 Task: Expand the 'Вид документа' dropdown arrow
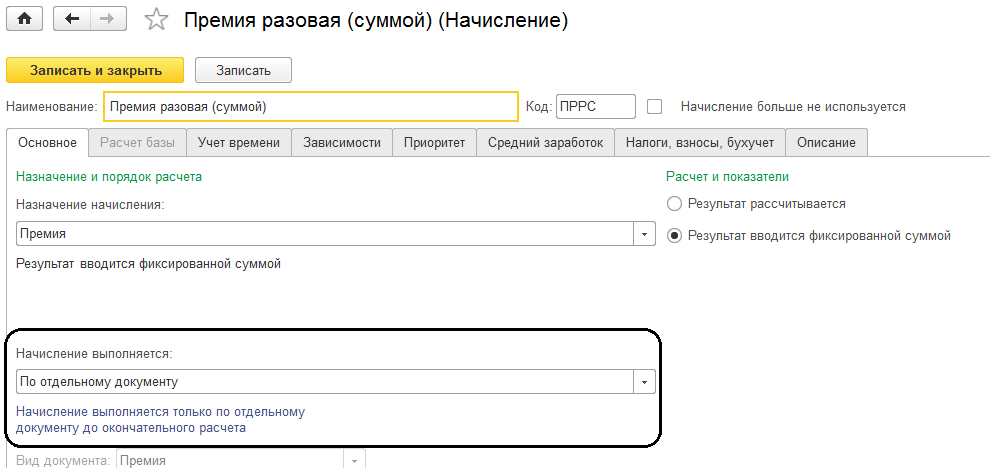355,460
